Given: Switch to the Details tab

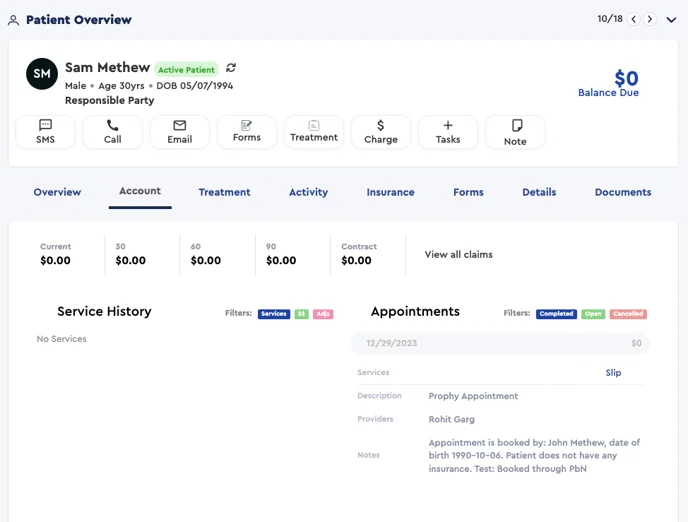Looking at the screenshot, I should click(539, 192).
